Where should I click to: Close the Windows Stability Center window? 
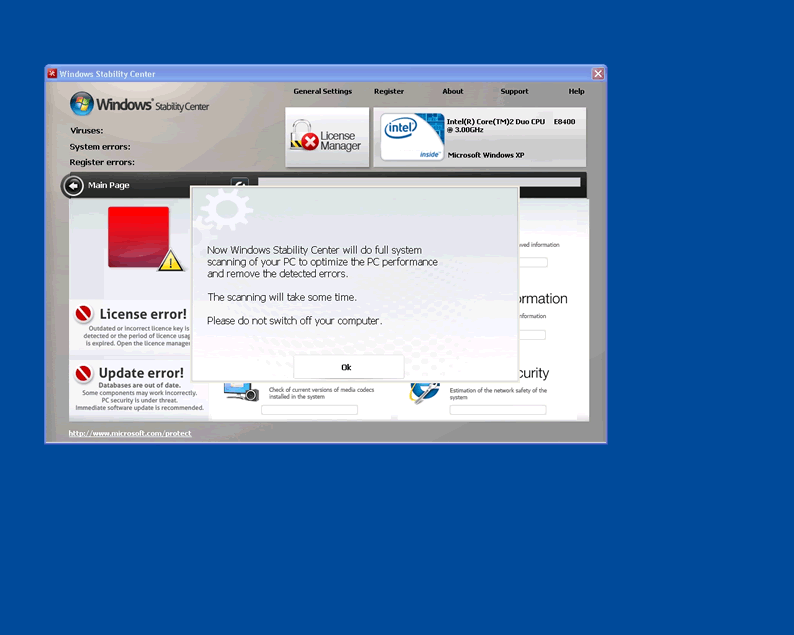pos(598,74)
